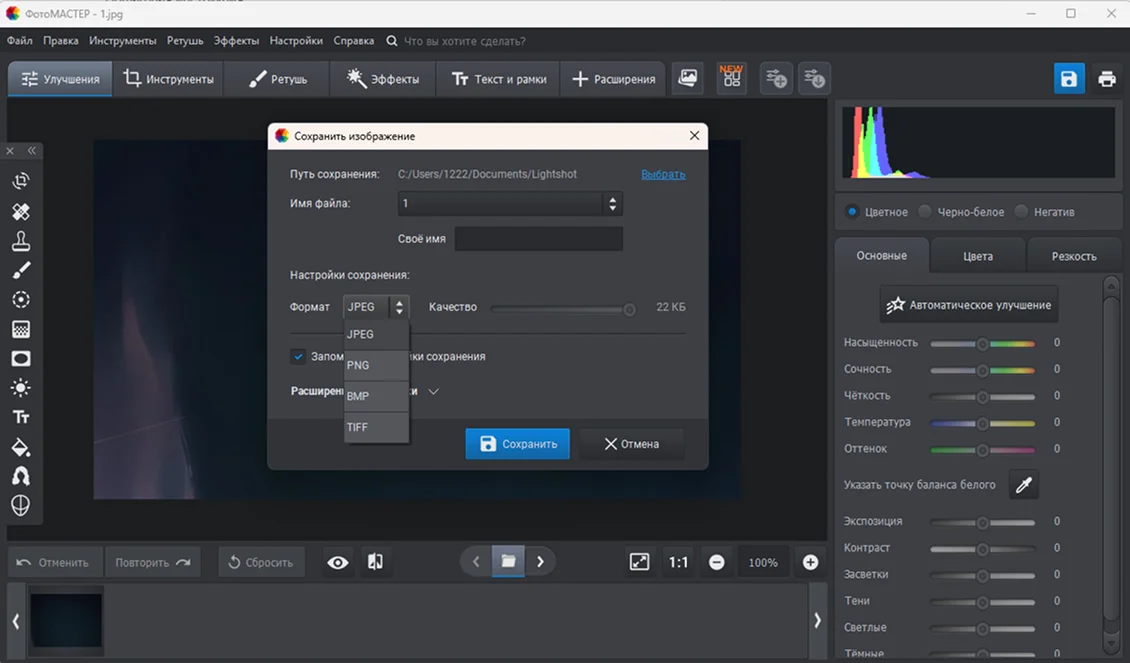Collapse left tool panel with double chevron
Screen dimensions: 1130x663
(x=32, y=151)
